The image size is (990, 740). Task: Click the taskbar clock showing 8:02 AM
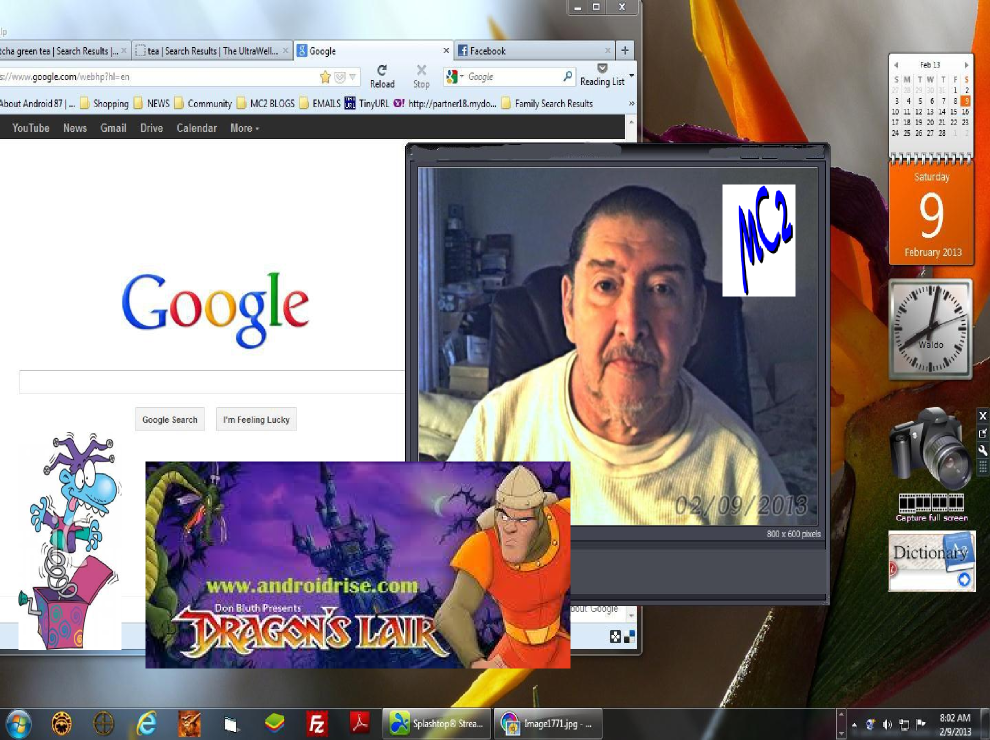(955, 725)
